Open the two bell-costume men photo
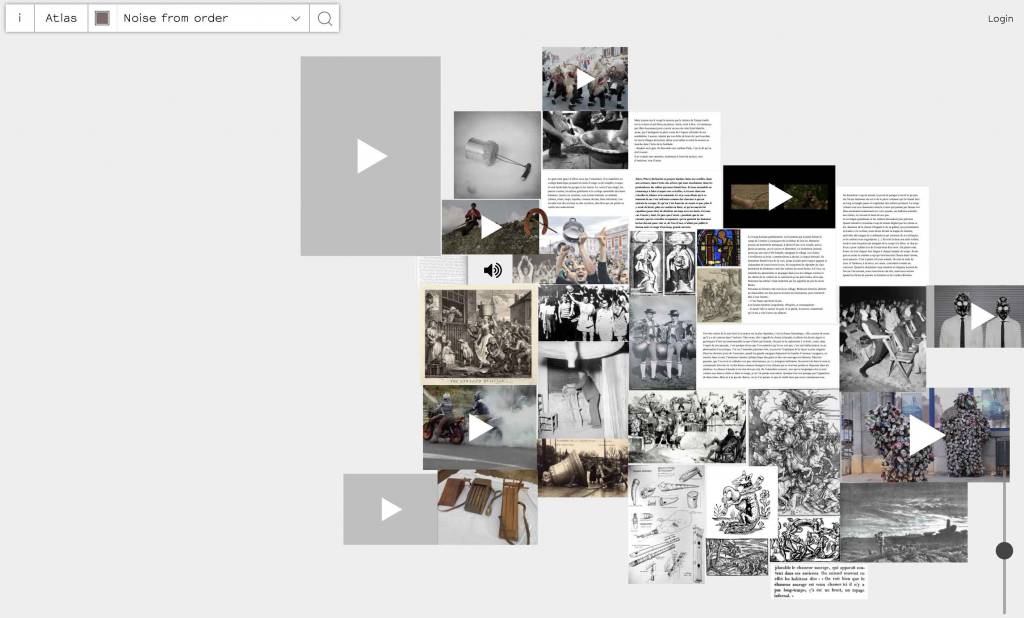This screenshot has height=618, width=1024. point(662,343)
